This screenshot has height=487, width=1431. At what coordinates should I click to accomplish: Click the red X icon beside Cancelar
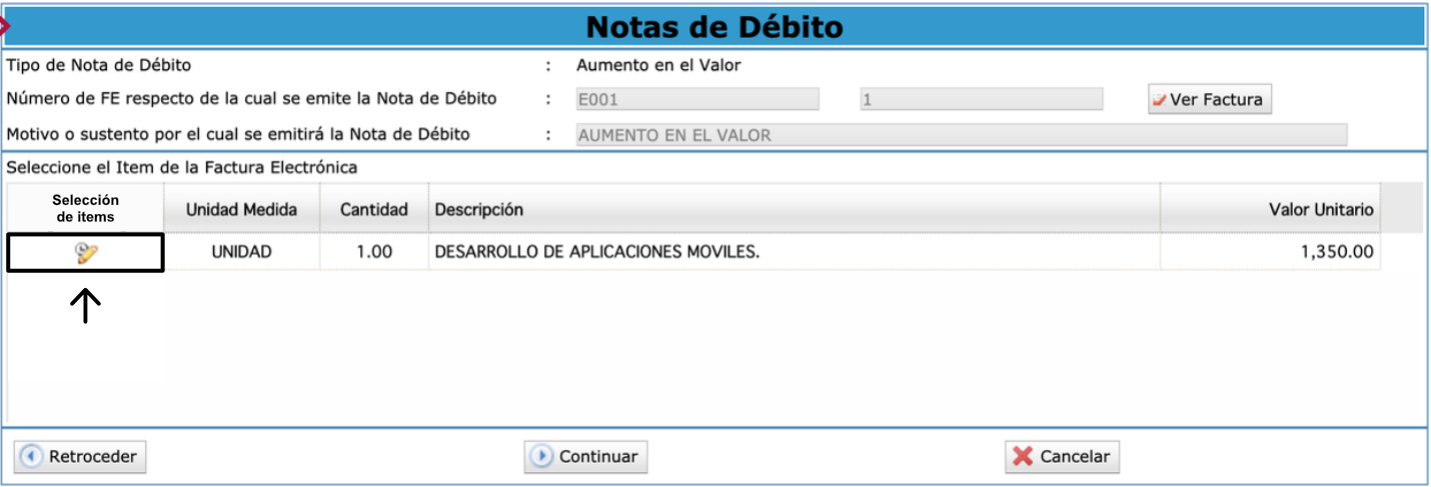coord(1022,457)
